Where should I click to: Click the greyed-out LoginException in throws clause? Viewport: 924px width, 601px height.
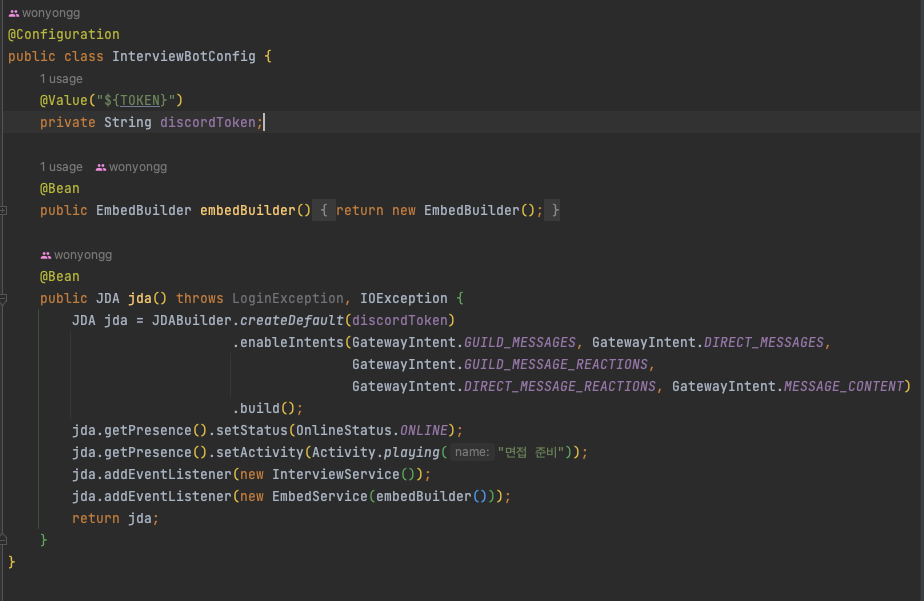[288, 299]
